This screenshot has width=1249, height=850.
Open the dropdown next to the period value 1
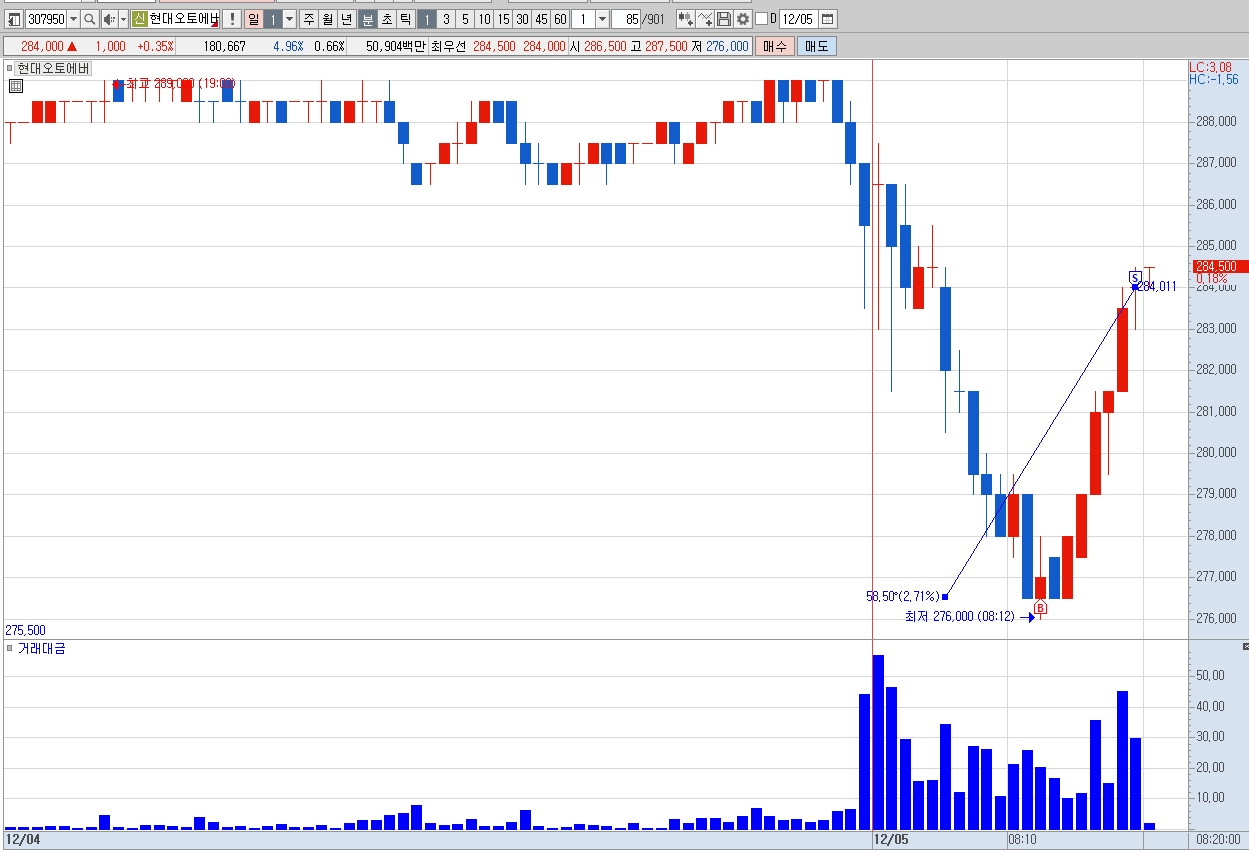coord(290,19)
